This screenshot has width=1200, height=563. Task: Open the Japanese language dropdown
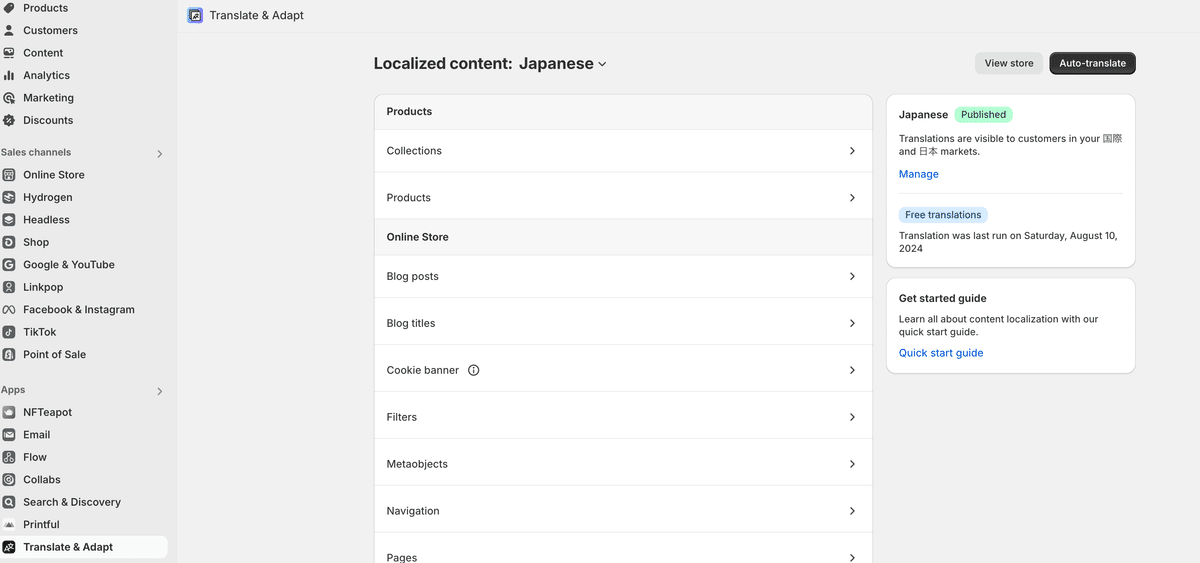(563, 63)
